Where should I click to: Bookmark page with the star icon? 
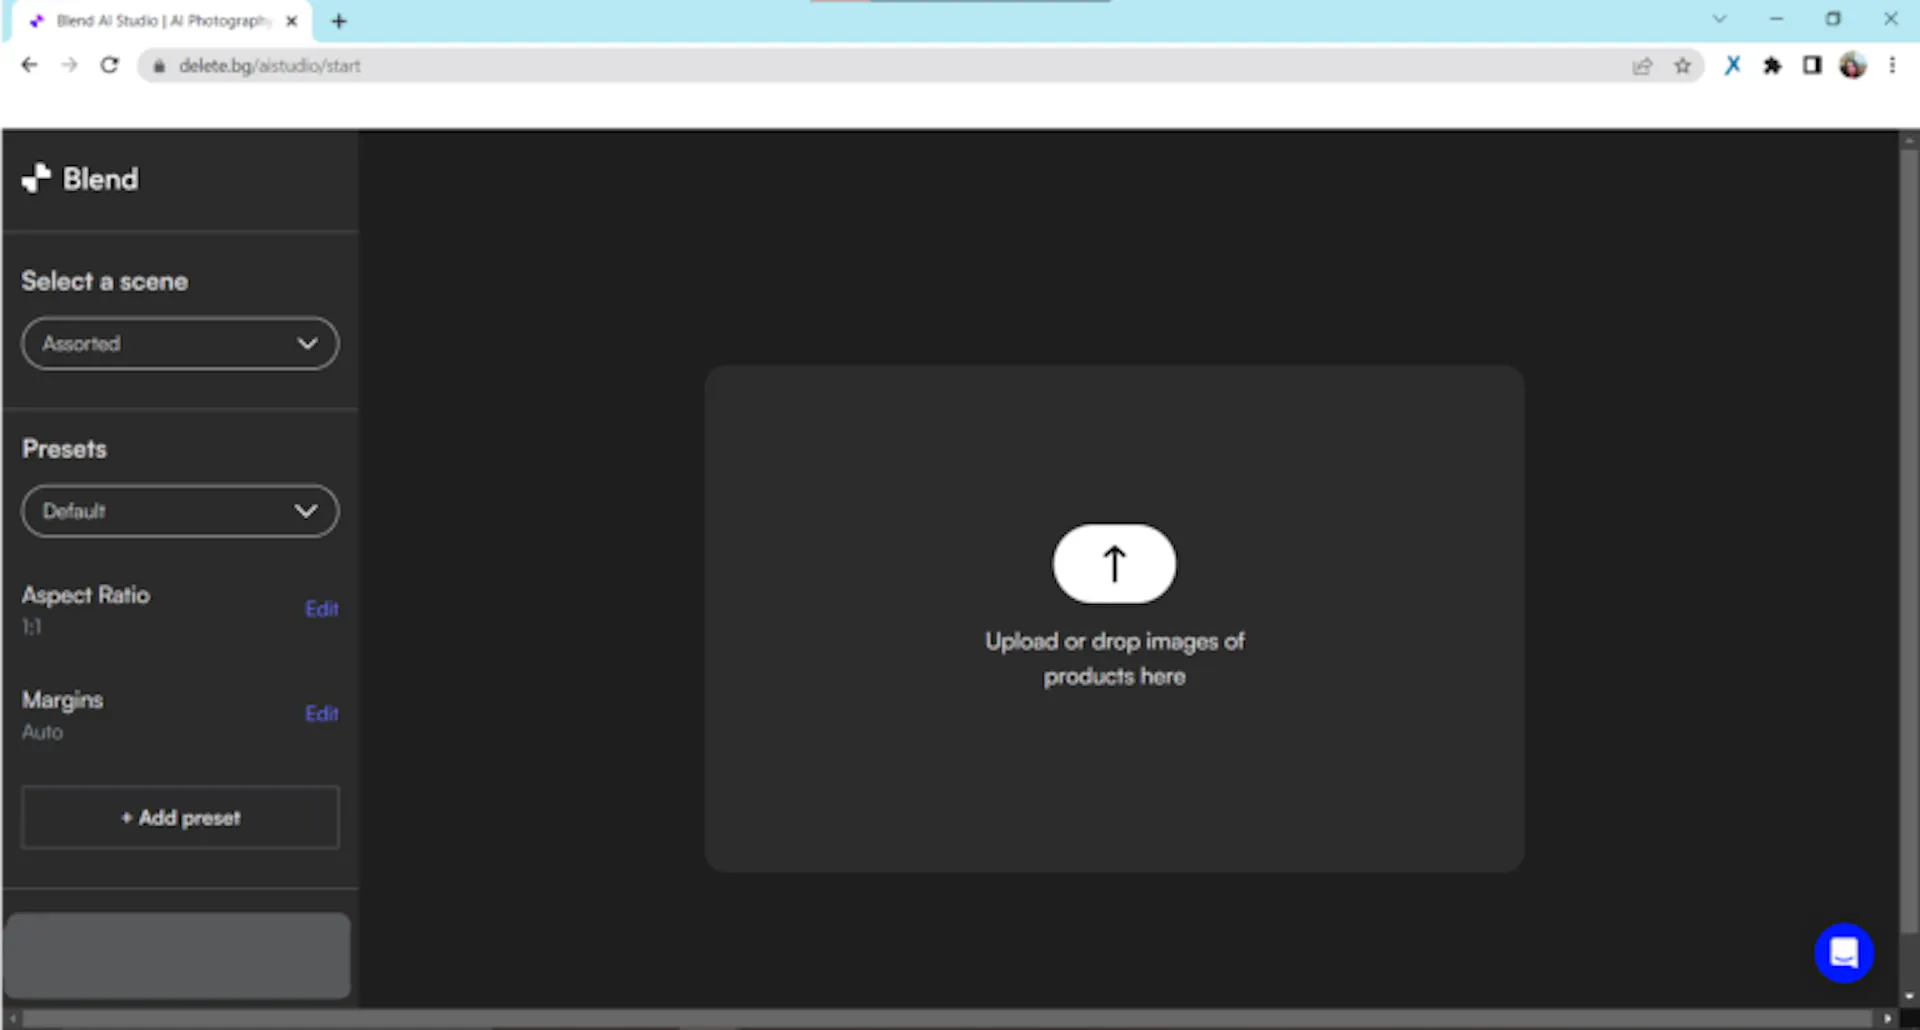pos(1683,66)
